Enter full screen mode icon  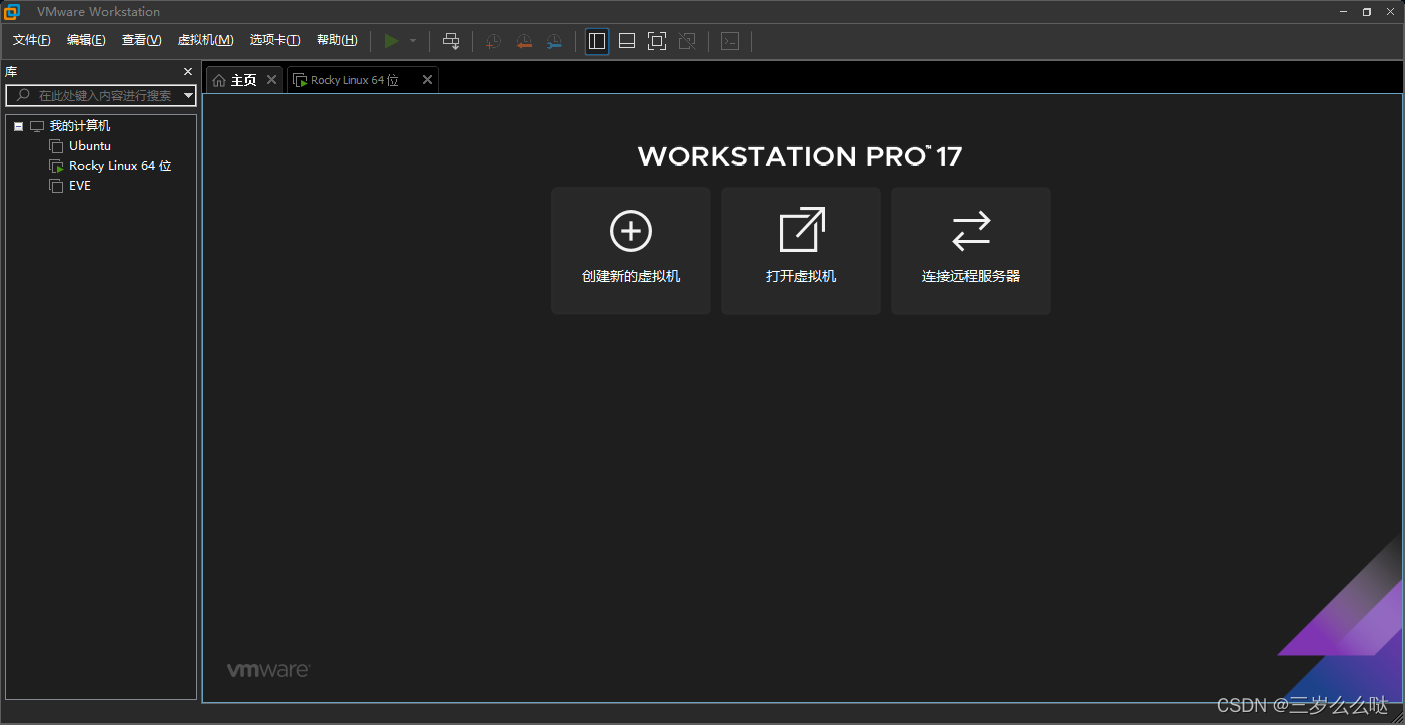657,41
